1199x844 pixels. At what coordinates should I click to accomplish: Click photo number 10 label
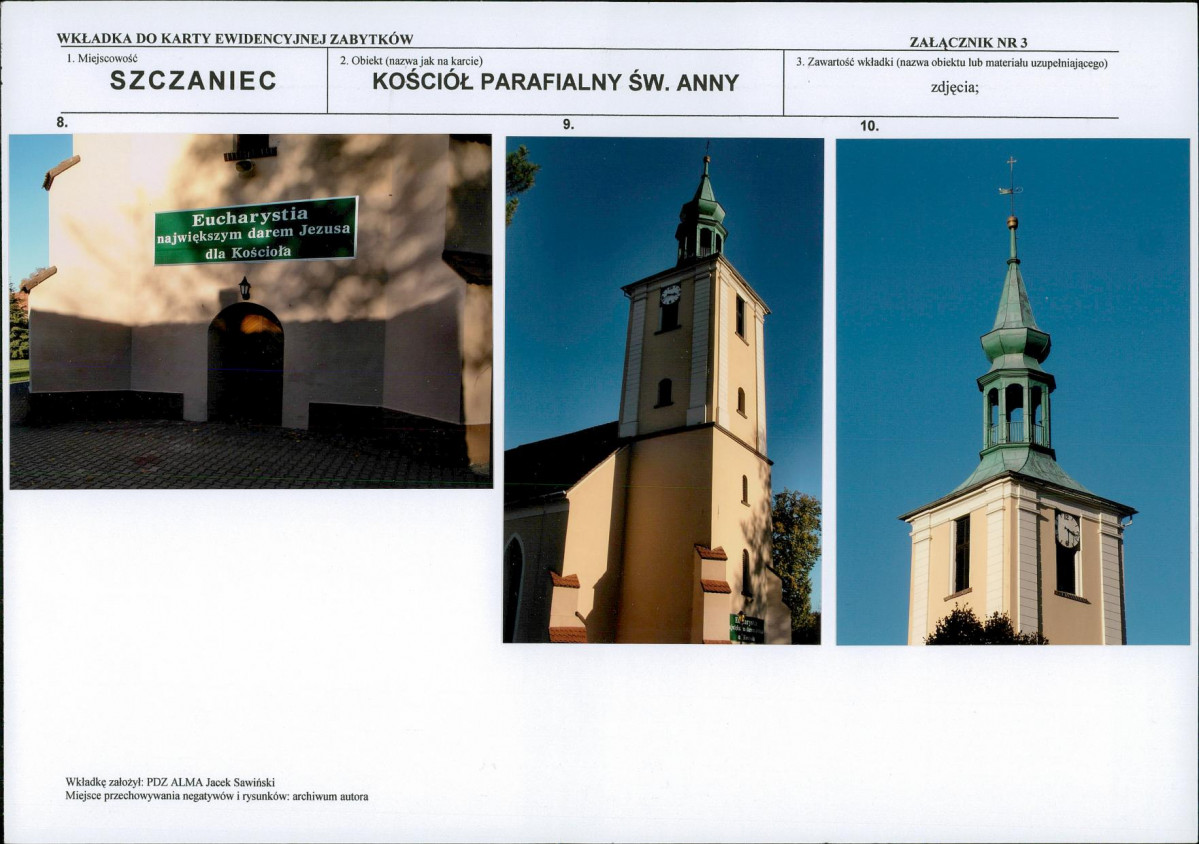869,126
